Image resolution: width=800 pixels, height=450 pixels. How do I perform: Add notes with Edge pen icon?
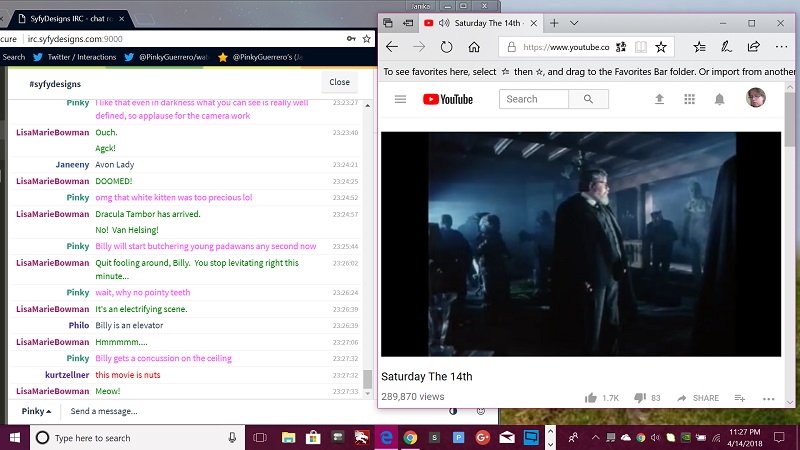(726, 47)
